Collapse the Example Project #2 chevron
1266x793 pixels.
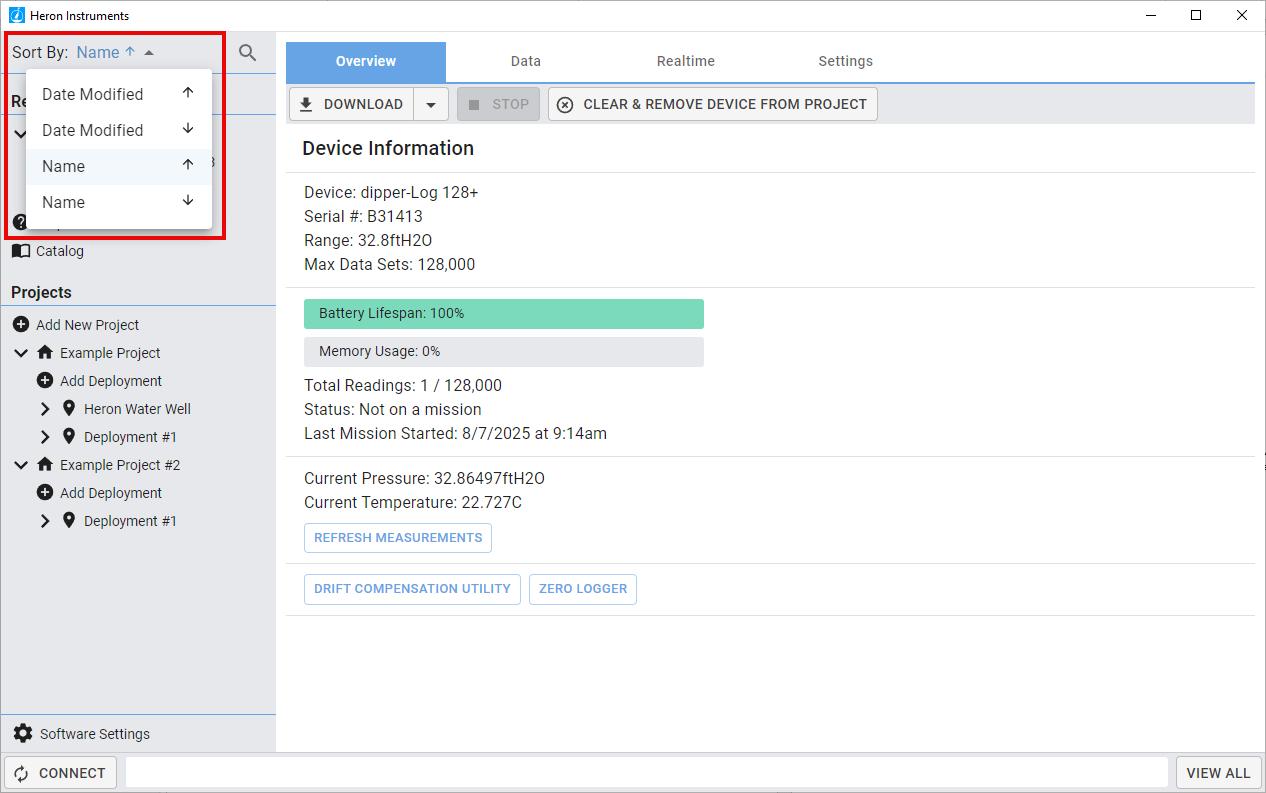pyautogui.click(x=21, y=465)
